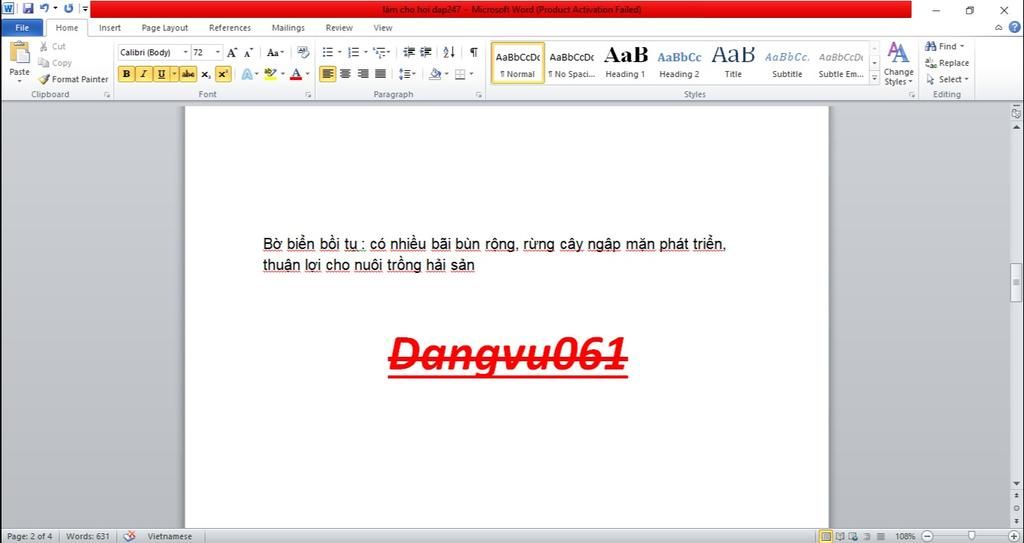Screen dimensions: 1024x543
Task: Apply the No Spacing style
Action: coord(571,63)
